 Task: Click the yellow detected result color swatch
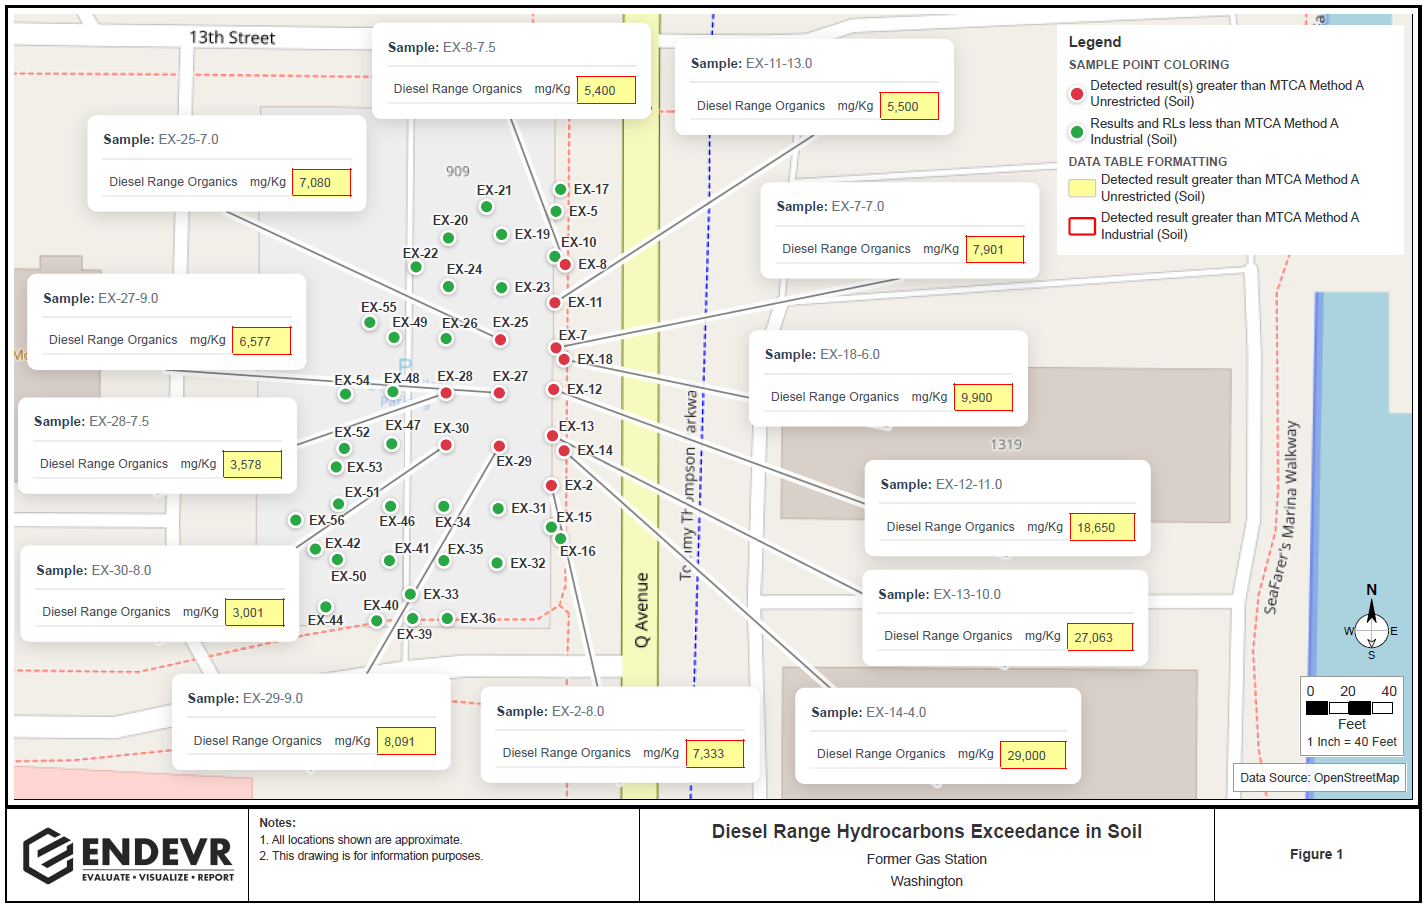tap(1080, 186)
